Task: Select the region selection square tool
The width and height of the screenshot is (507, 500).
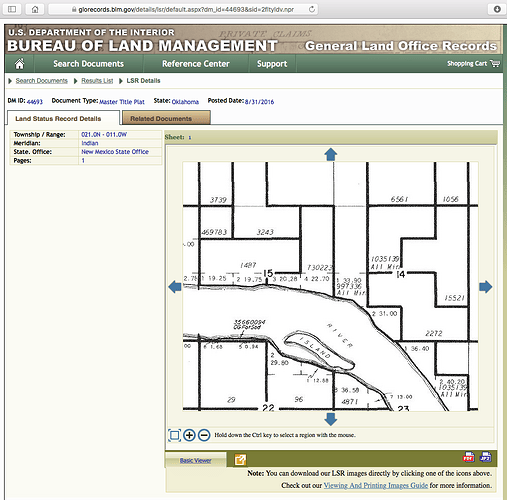Action: coord(174,435)
